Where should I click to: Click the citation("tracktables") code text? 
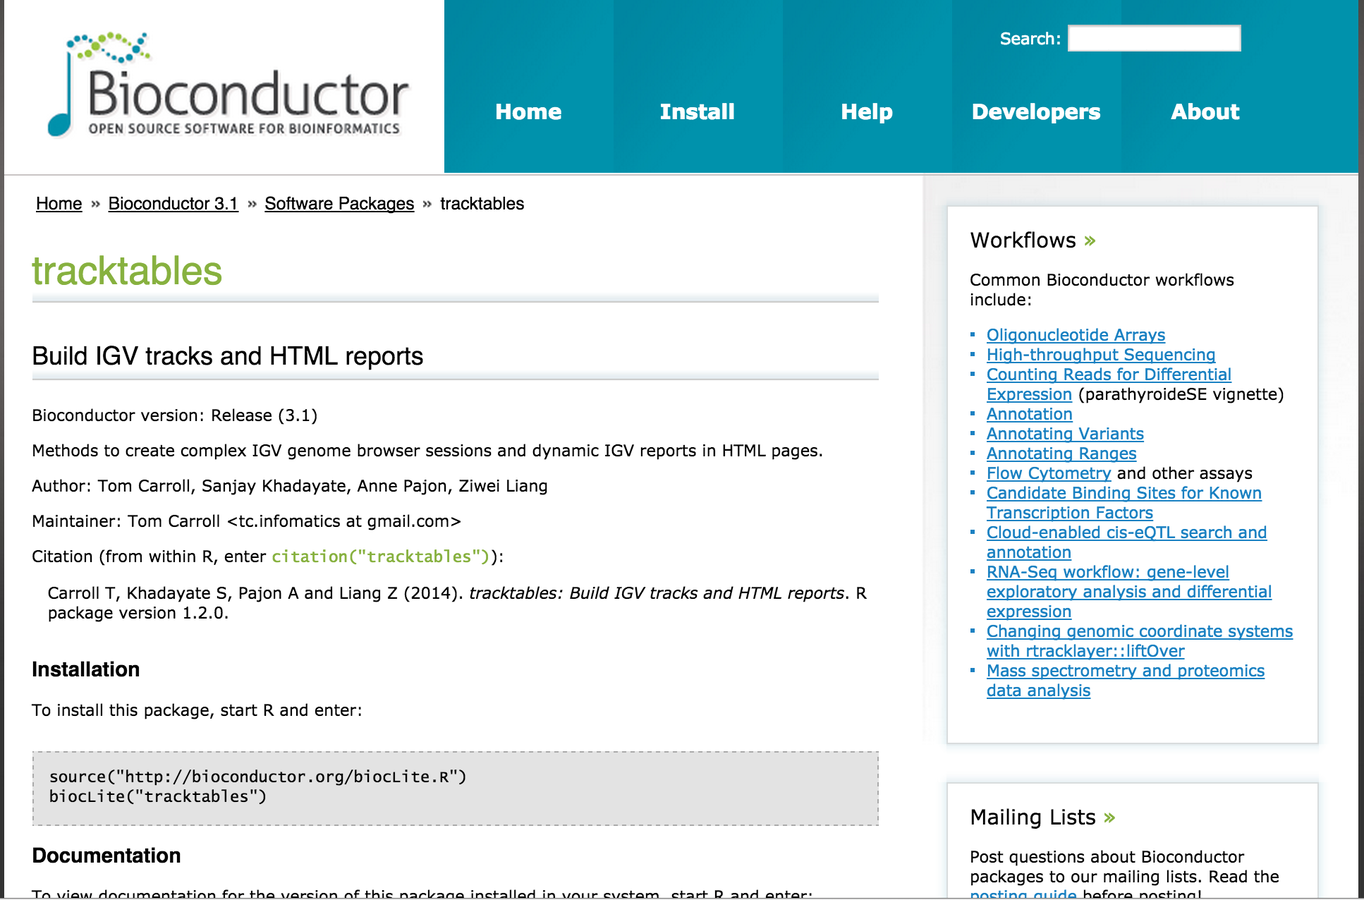381,556
